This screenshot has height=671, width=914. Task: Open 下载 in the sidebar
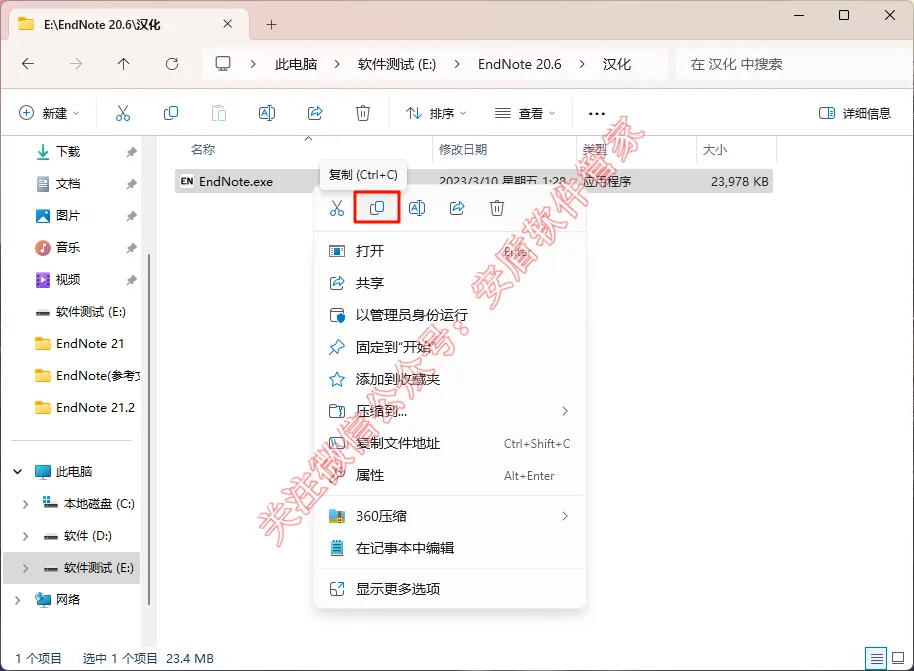pyautogui.click(x=68, y=152)
